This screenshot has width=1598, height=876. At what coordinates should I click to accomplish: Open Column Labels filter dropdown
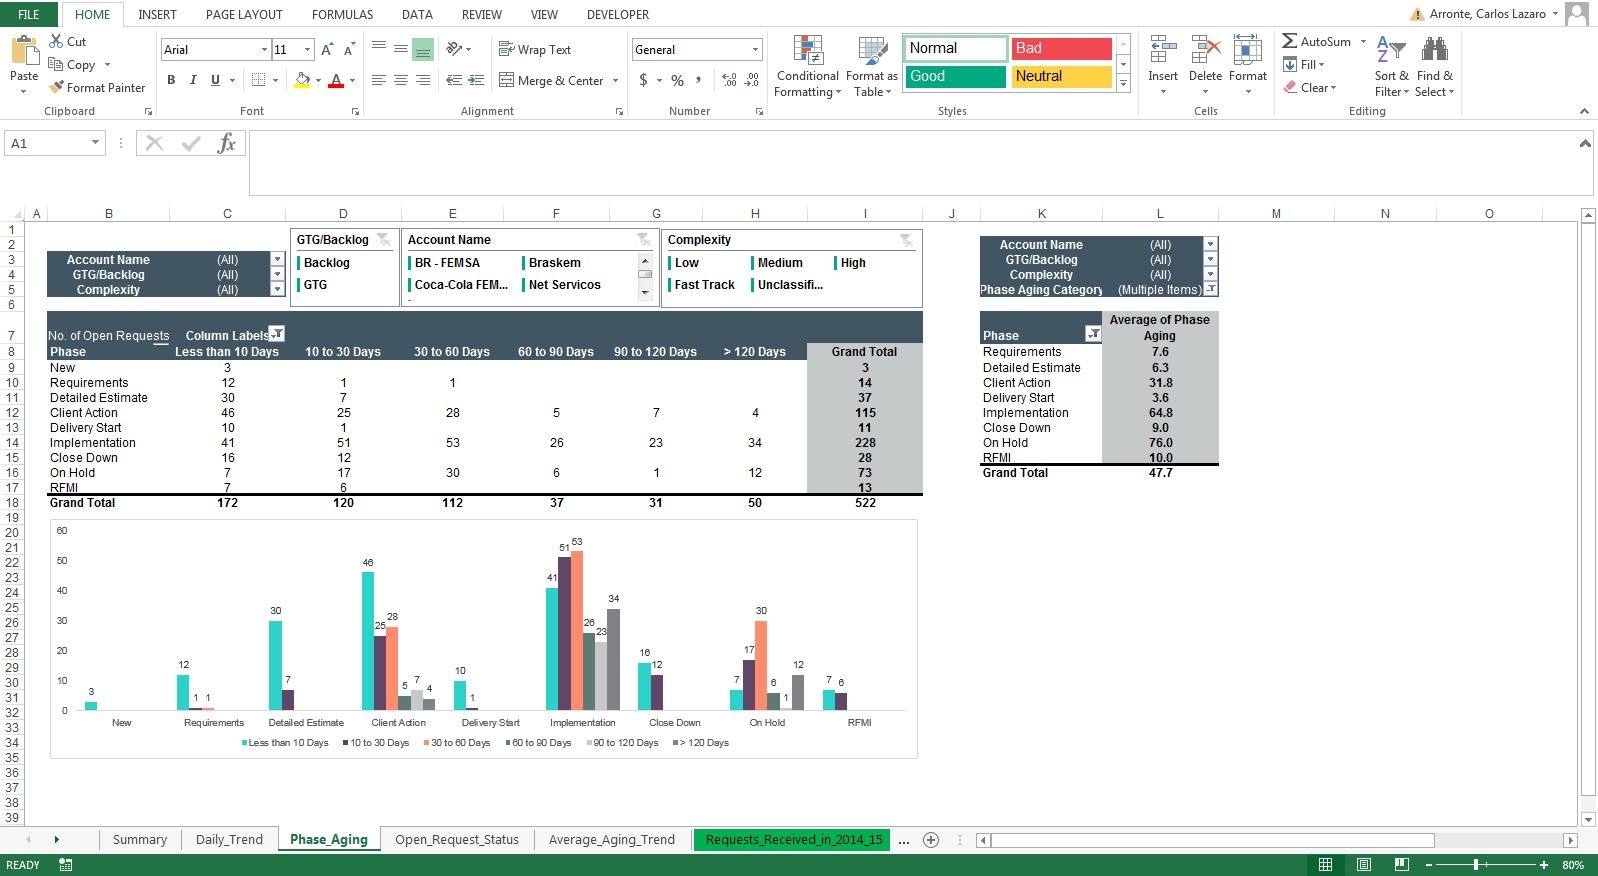tap(277, 334)
